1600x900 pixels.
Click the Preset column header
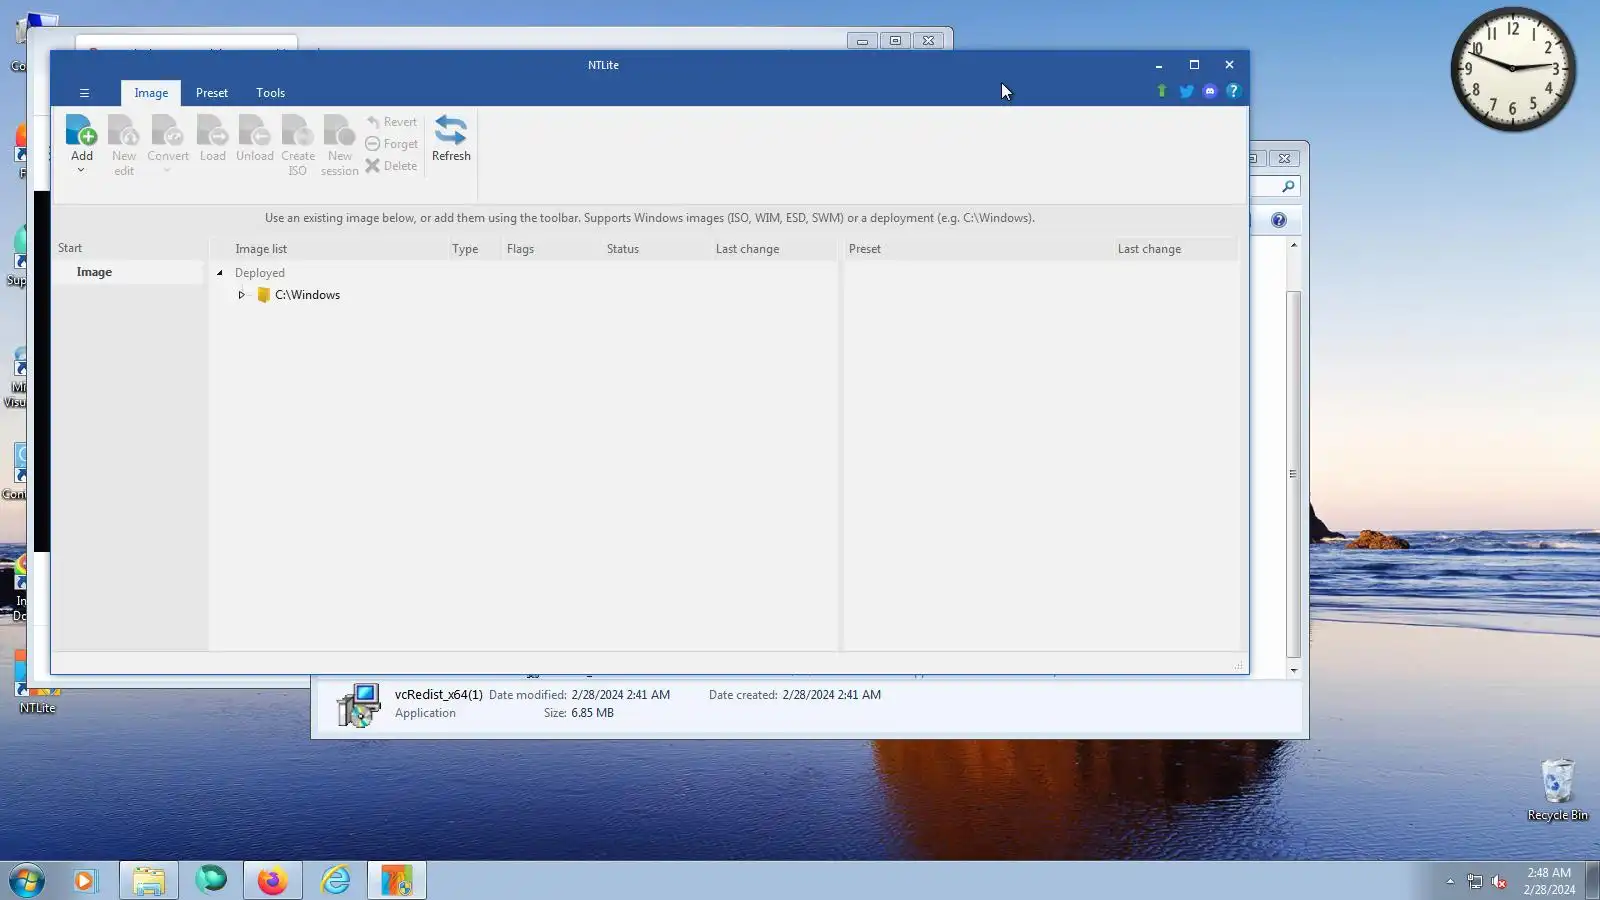tap(865, 249)
